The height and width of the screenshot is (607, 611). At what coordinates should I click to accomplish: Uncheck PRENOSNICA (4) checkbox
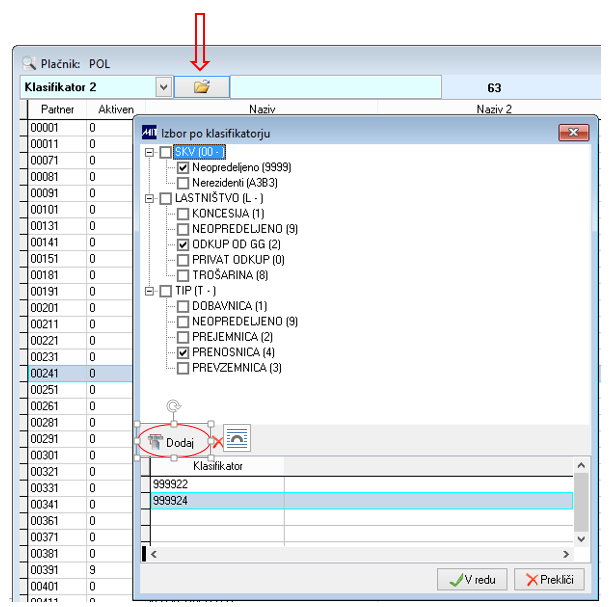pos(183,352)
